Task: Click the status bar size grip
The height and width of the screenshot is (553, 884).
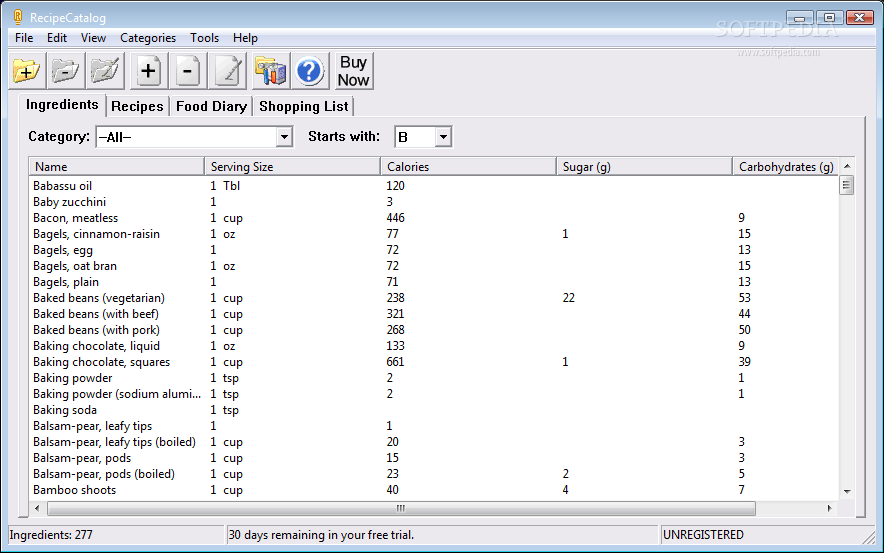Action: pos(868,537)
